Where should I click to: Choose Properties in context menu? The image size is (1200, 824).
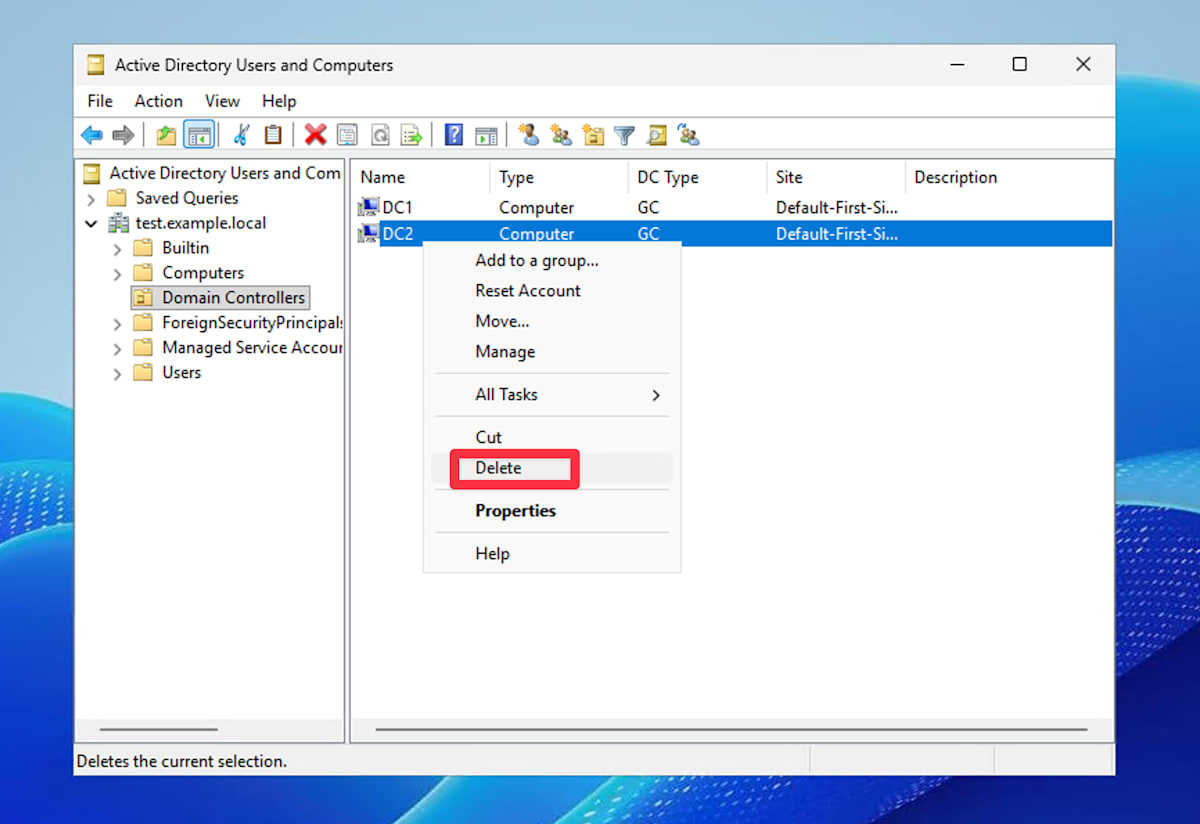point(552,511)
